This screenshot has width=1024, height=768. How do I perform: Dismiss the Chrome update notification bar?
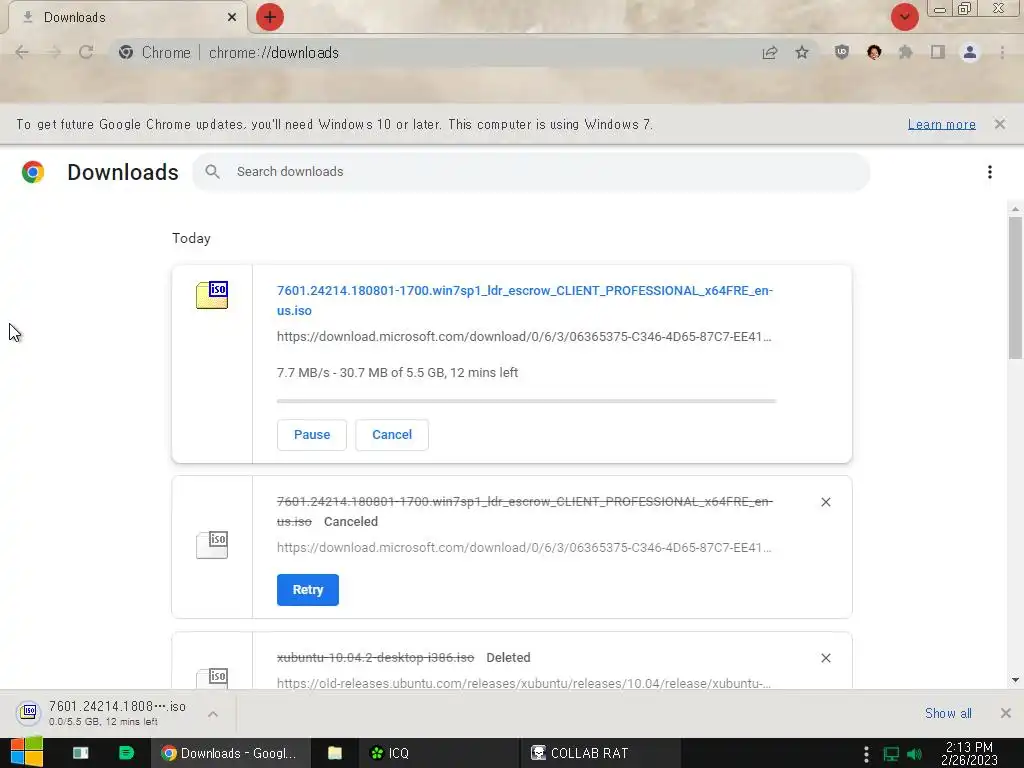(1000, 124)
